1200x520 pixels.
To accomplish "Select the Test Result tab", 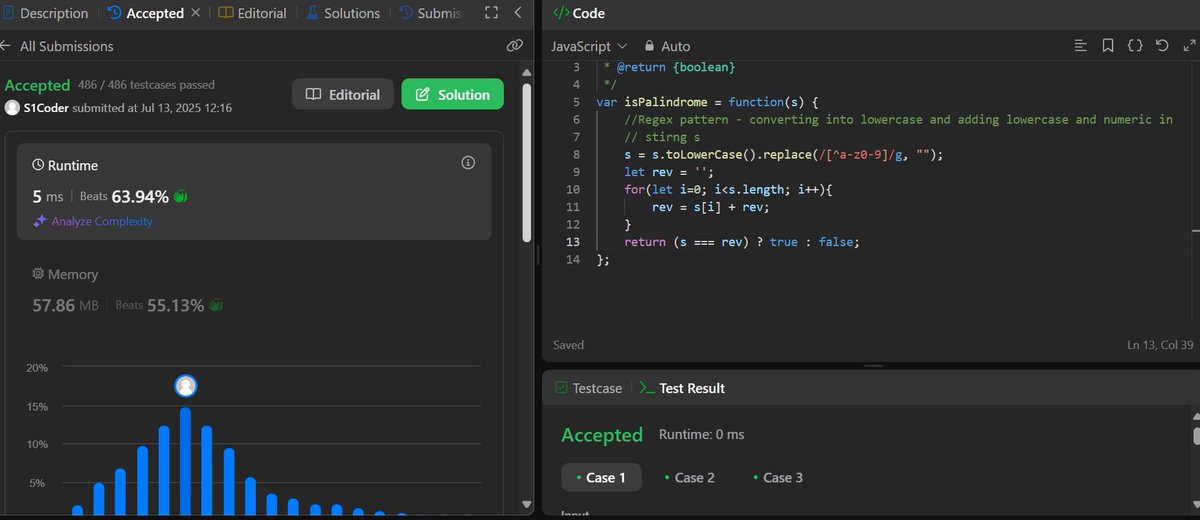I will [683, 388].
